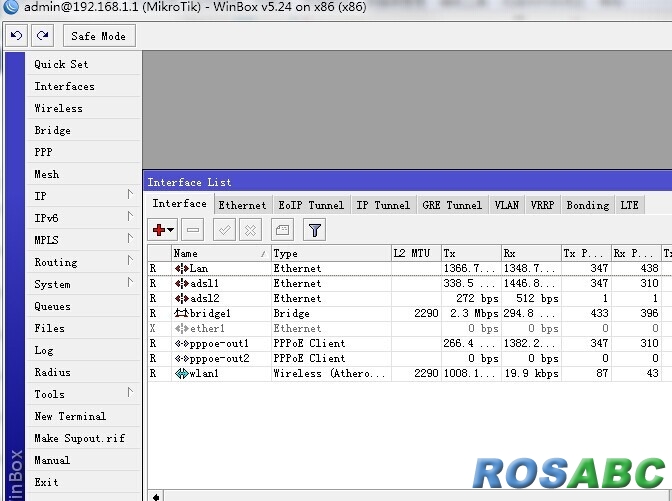
Task: Click the enable (checkmark) toolbar button
Action: point(224,230)
